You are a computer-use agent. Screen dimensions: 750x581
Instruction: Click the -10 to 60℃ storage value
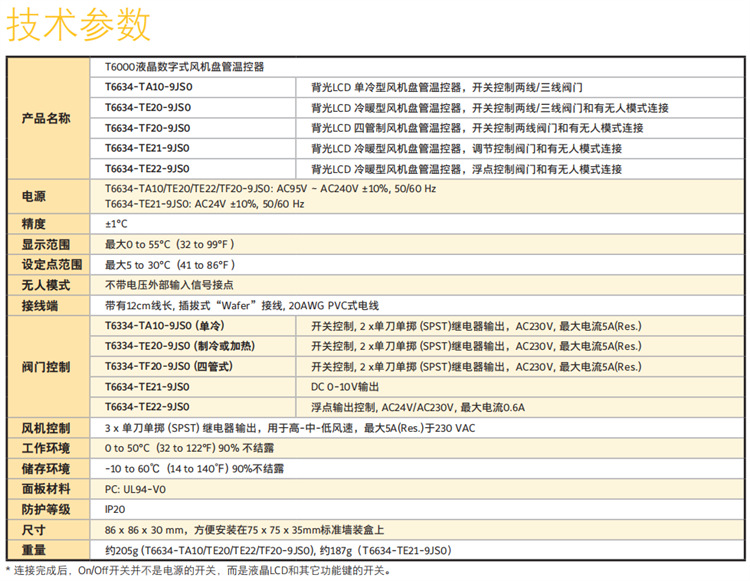(194, 469)
